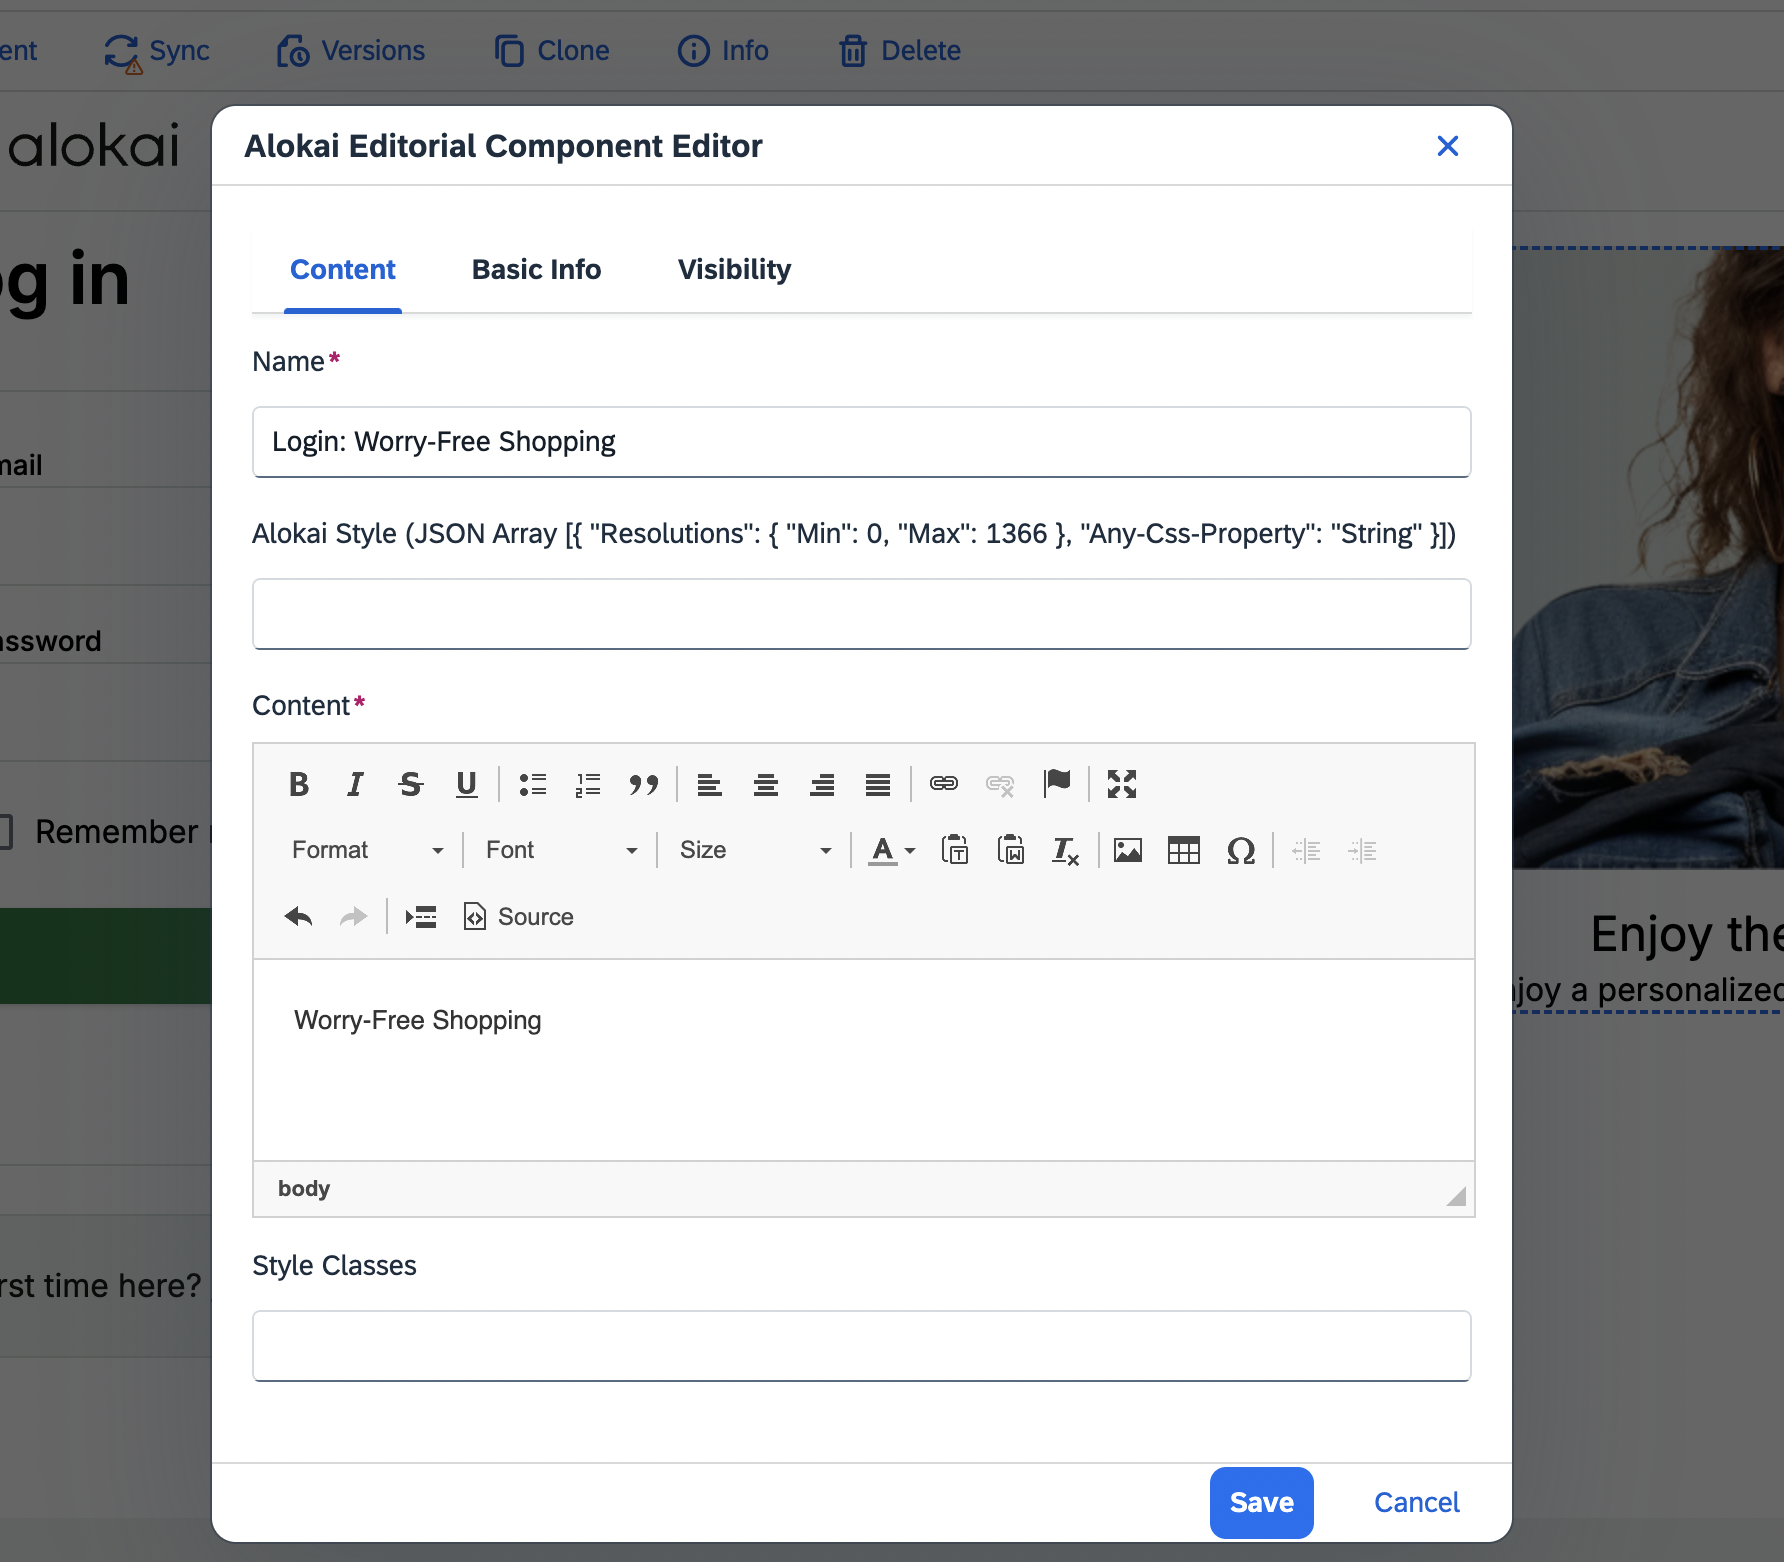Click Clone in the background toolbar
Viewport: 1784px width, 1562px height.
552,51
